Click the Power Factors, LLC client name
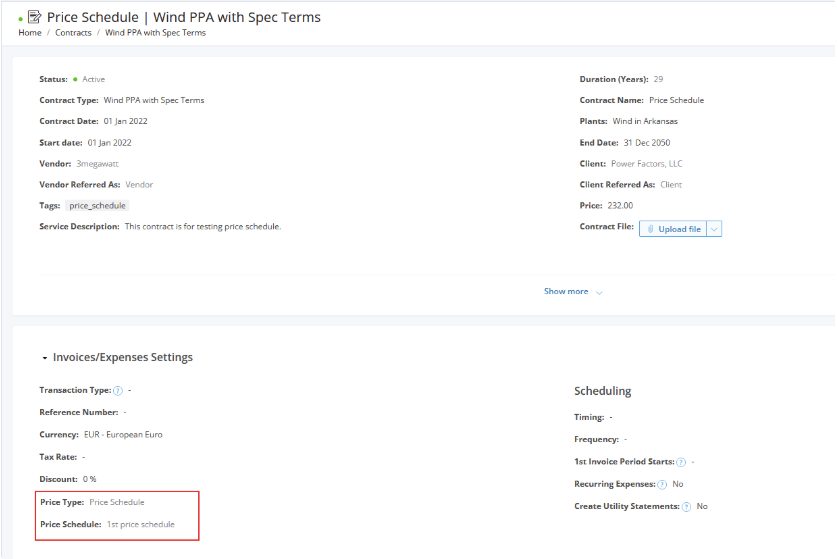The height and width of the screenshot is (559, 838). (646, 163)
